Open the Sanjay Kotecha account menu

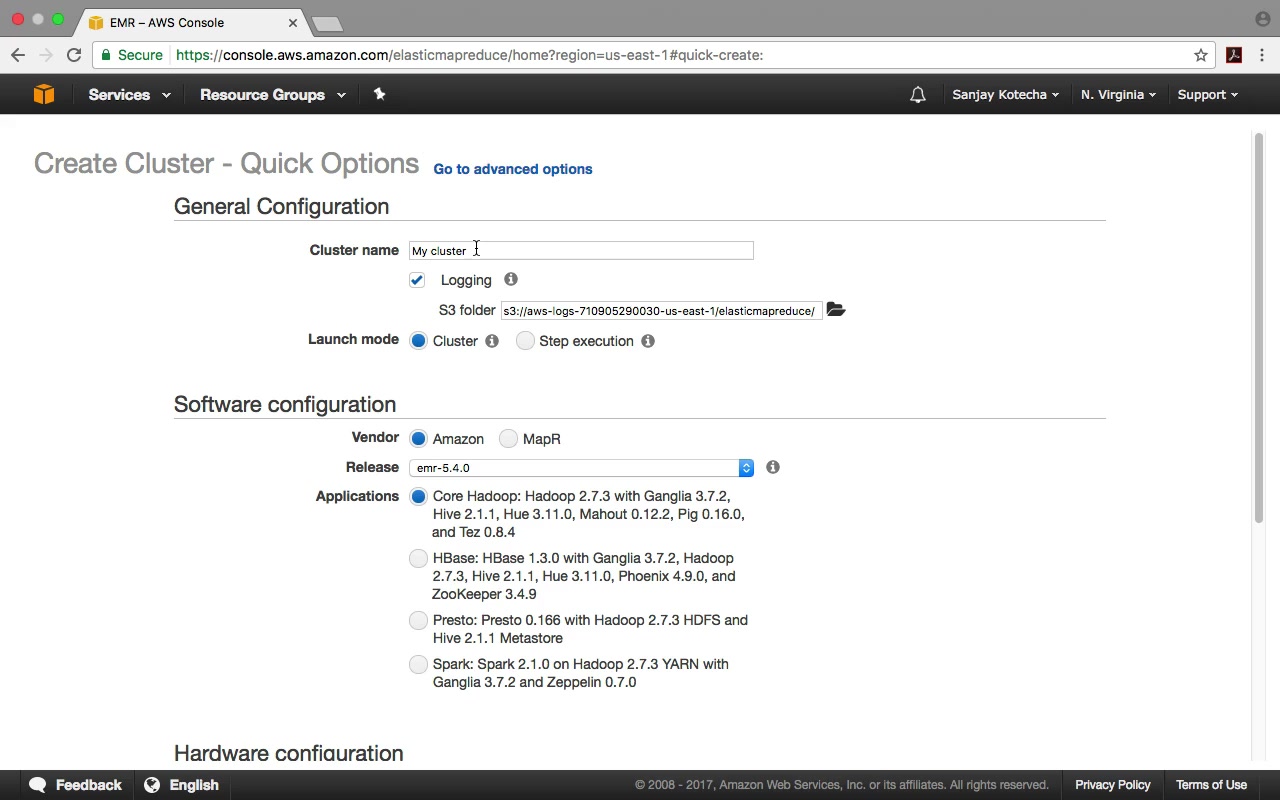coord(1005,95)
